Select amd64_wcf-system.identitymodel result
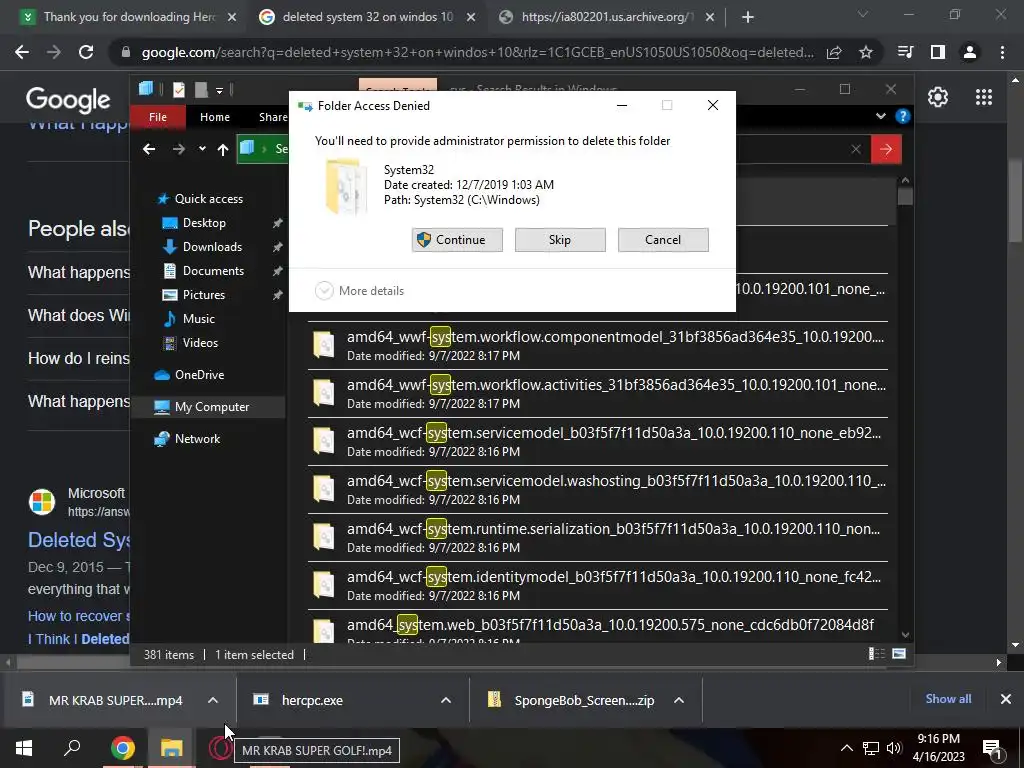1024x768 pixels. point(598,586)
